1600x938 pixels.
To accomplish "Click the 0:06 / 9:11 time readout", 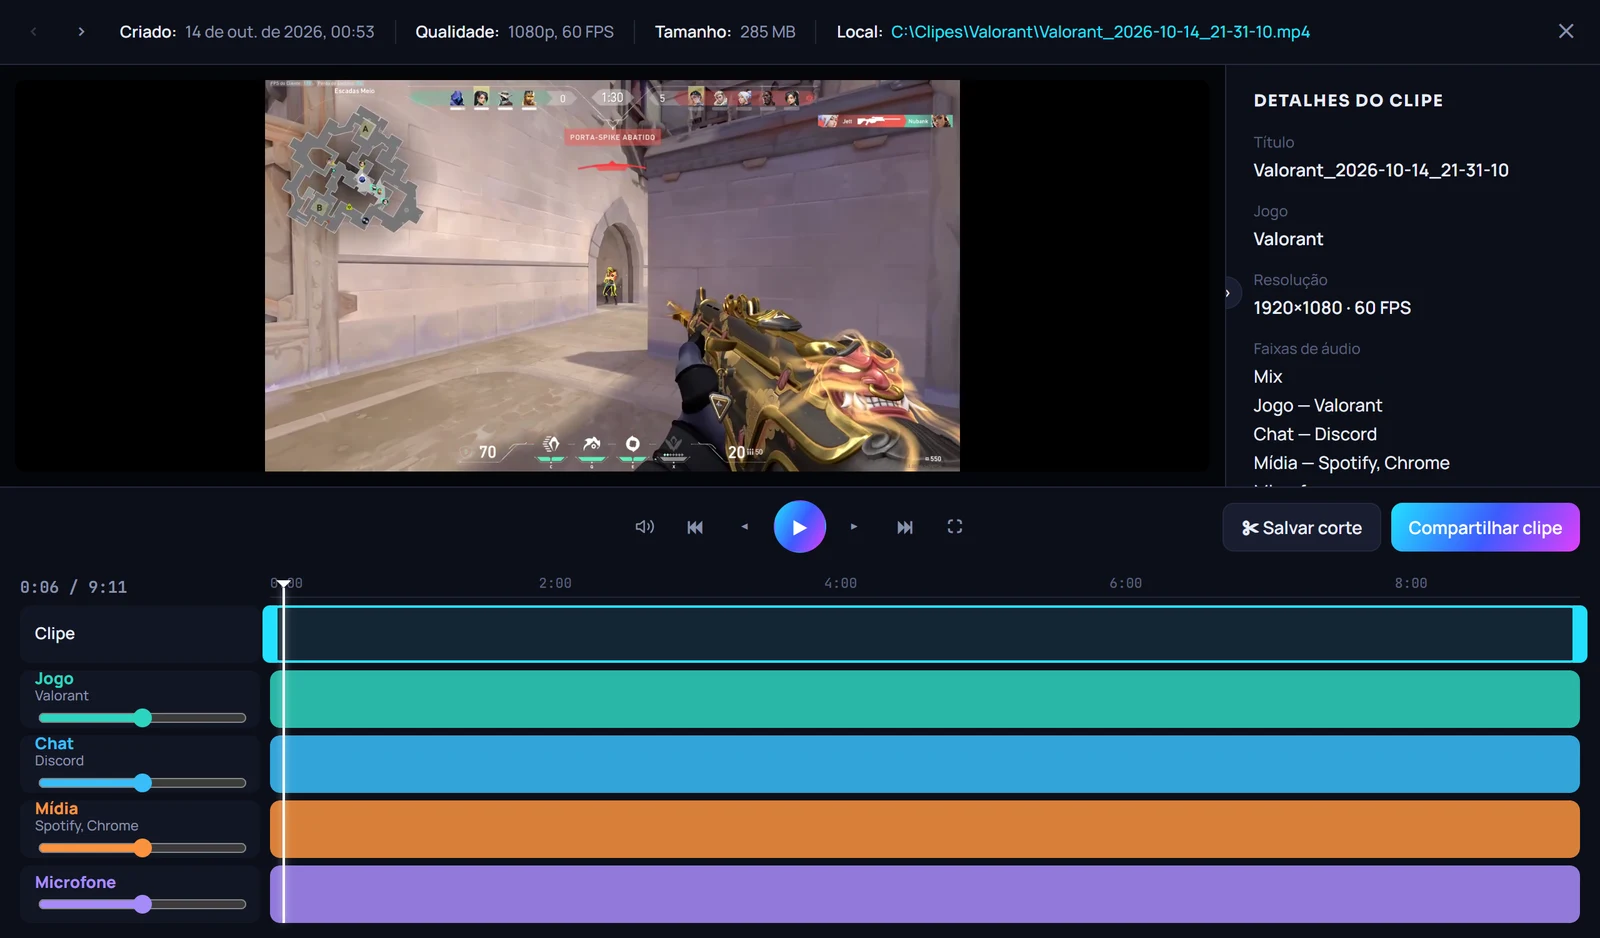I will pyautogui.click(x=73, y=587).
